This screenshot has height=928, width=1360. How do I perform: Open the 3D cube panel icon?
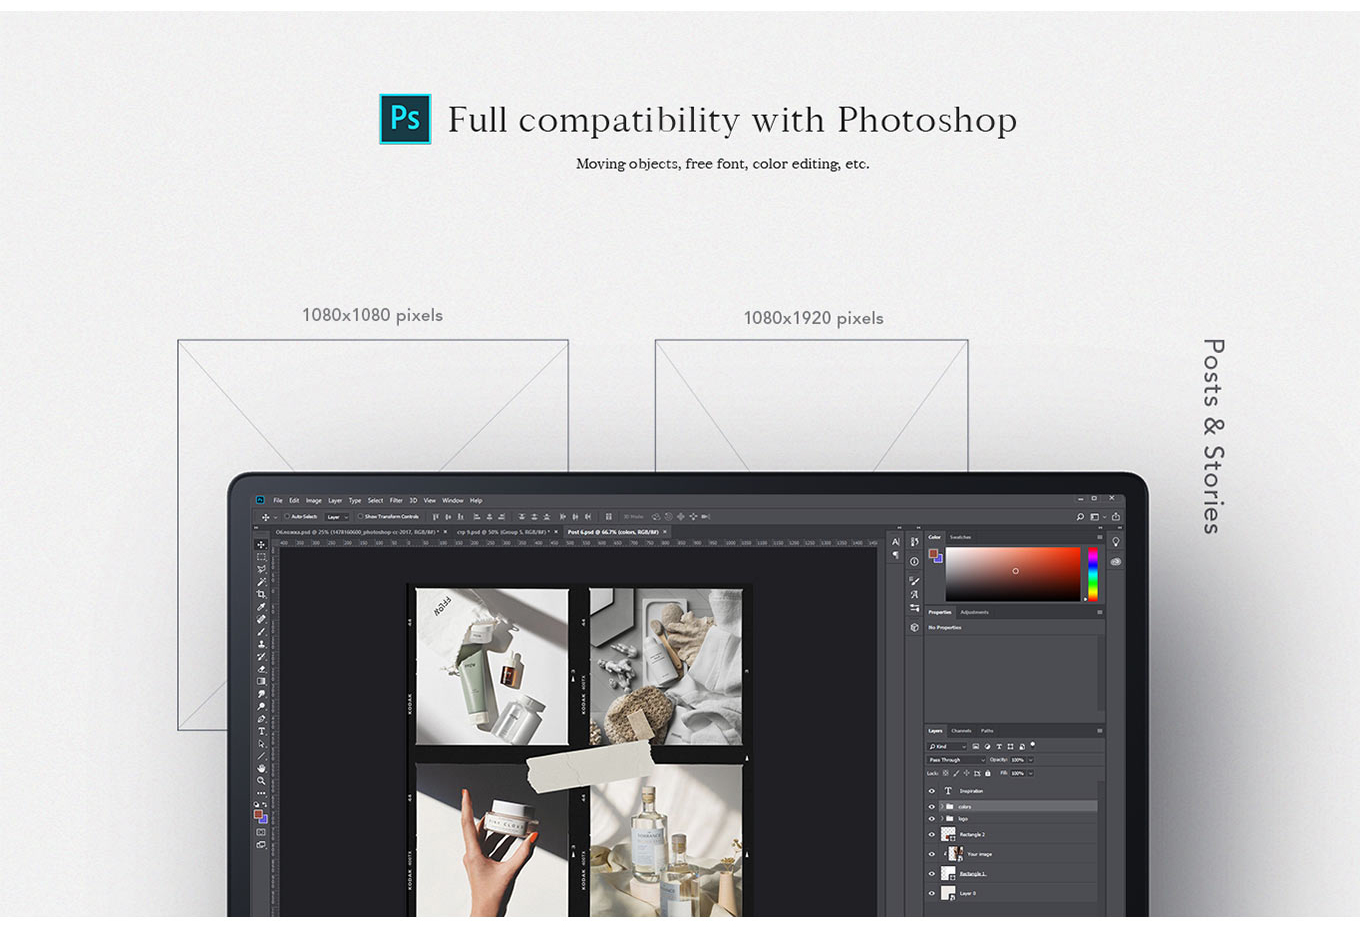(914, 627)
